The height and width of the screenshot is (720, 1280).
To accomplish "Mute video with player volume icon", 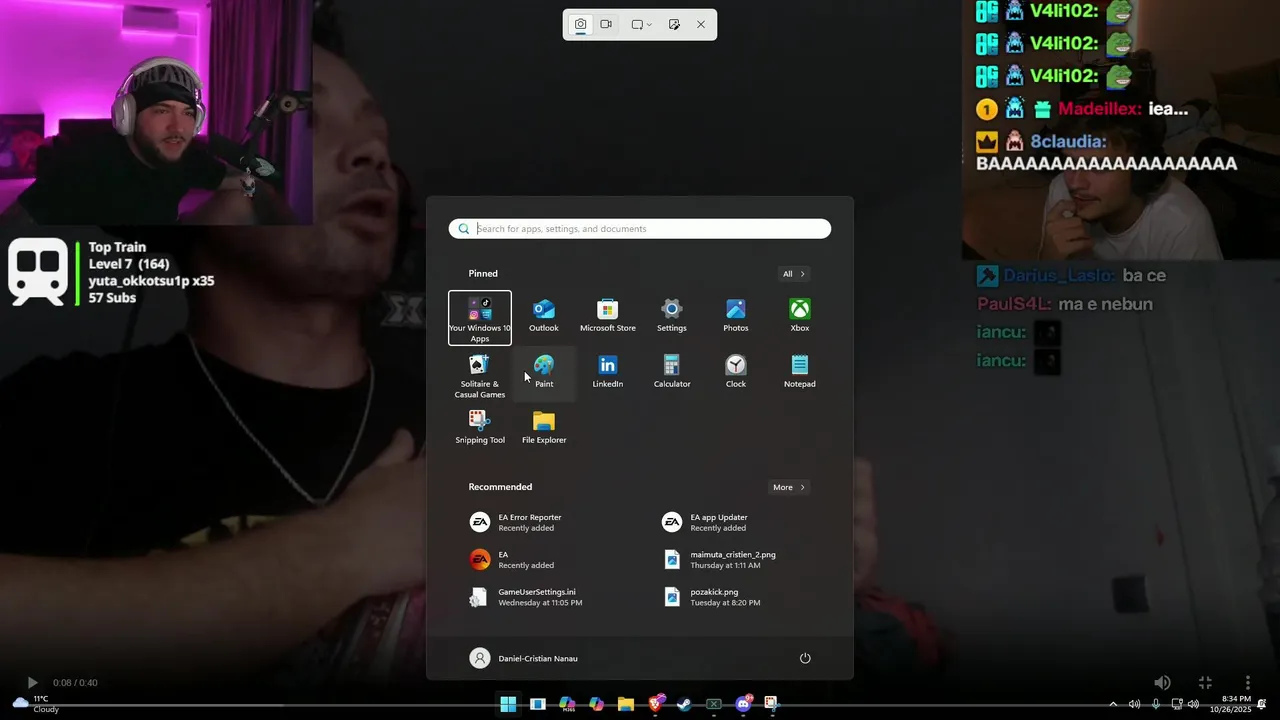I will pos(1162,682).
